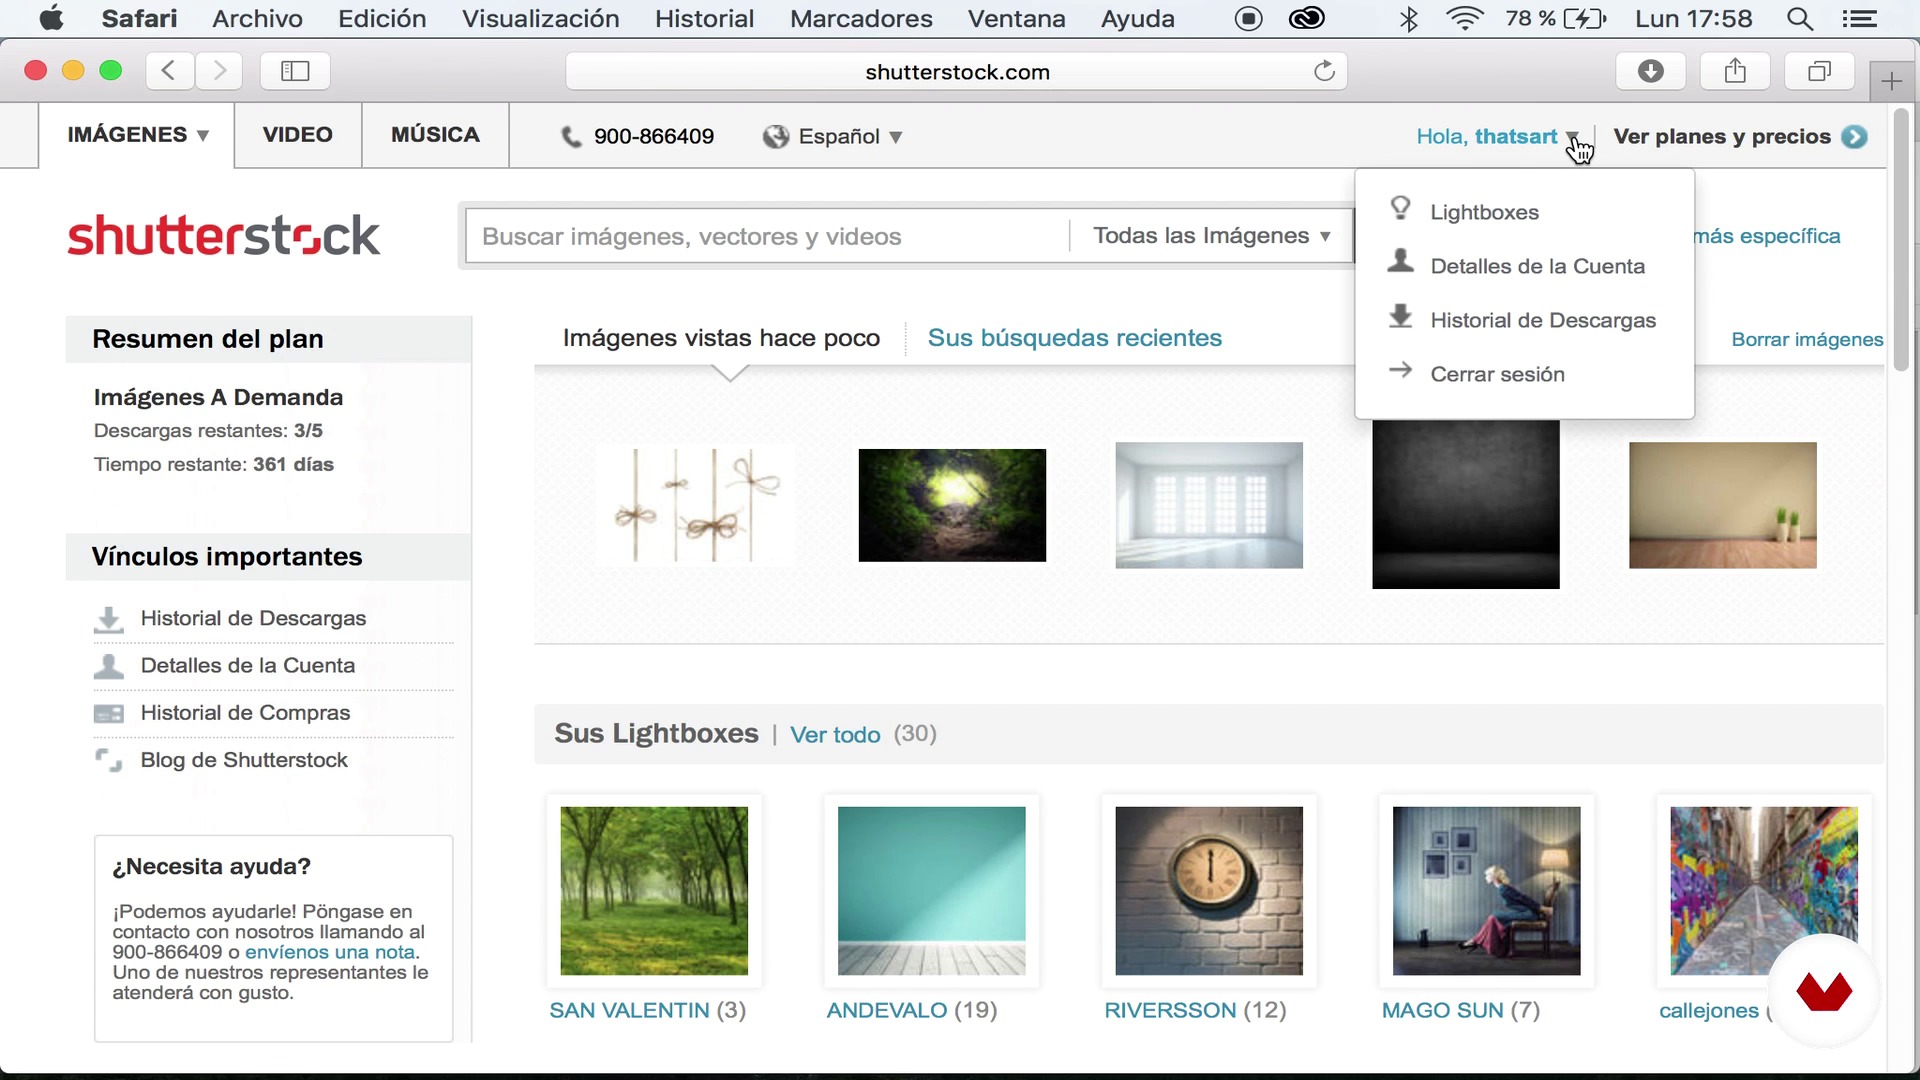1920x1080 pixels.
Task: Open the forest tunnel recent image thumbnail
Action: pyautogui.click(x=952, y=505)
